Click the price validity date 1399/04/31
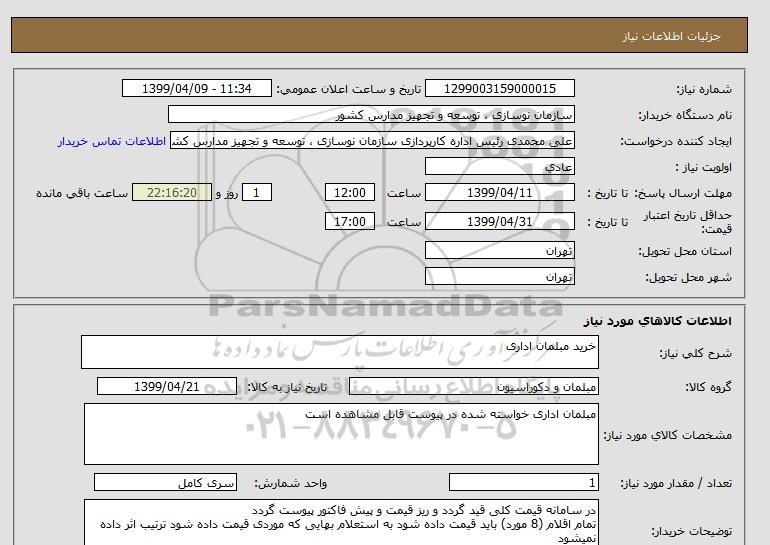 [x=499, y=221]
